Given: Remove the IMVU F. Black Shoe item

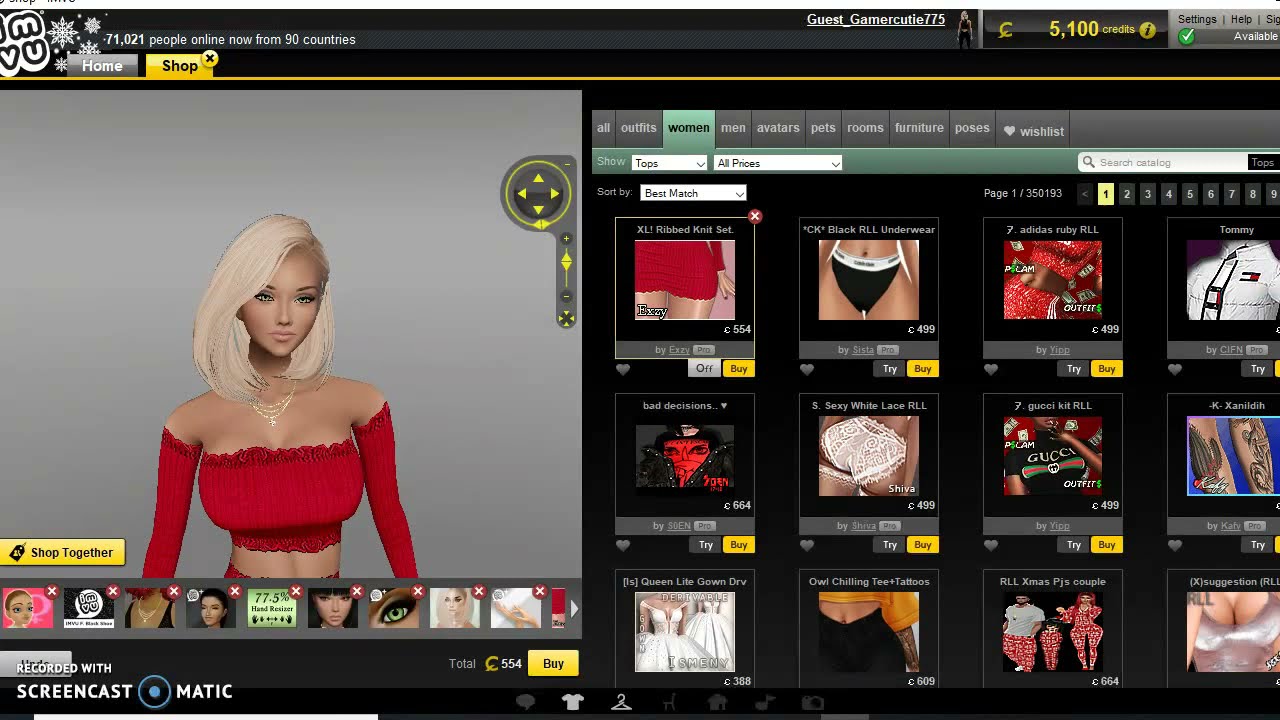Looking at the screenshot, I should click(x=113, y=592).
